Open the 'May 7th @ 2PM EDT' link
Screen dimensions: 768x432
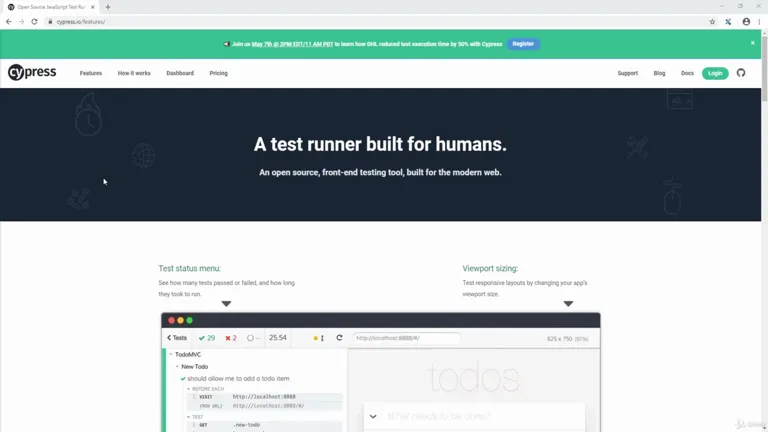292,44
